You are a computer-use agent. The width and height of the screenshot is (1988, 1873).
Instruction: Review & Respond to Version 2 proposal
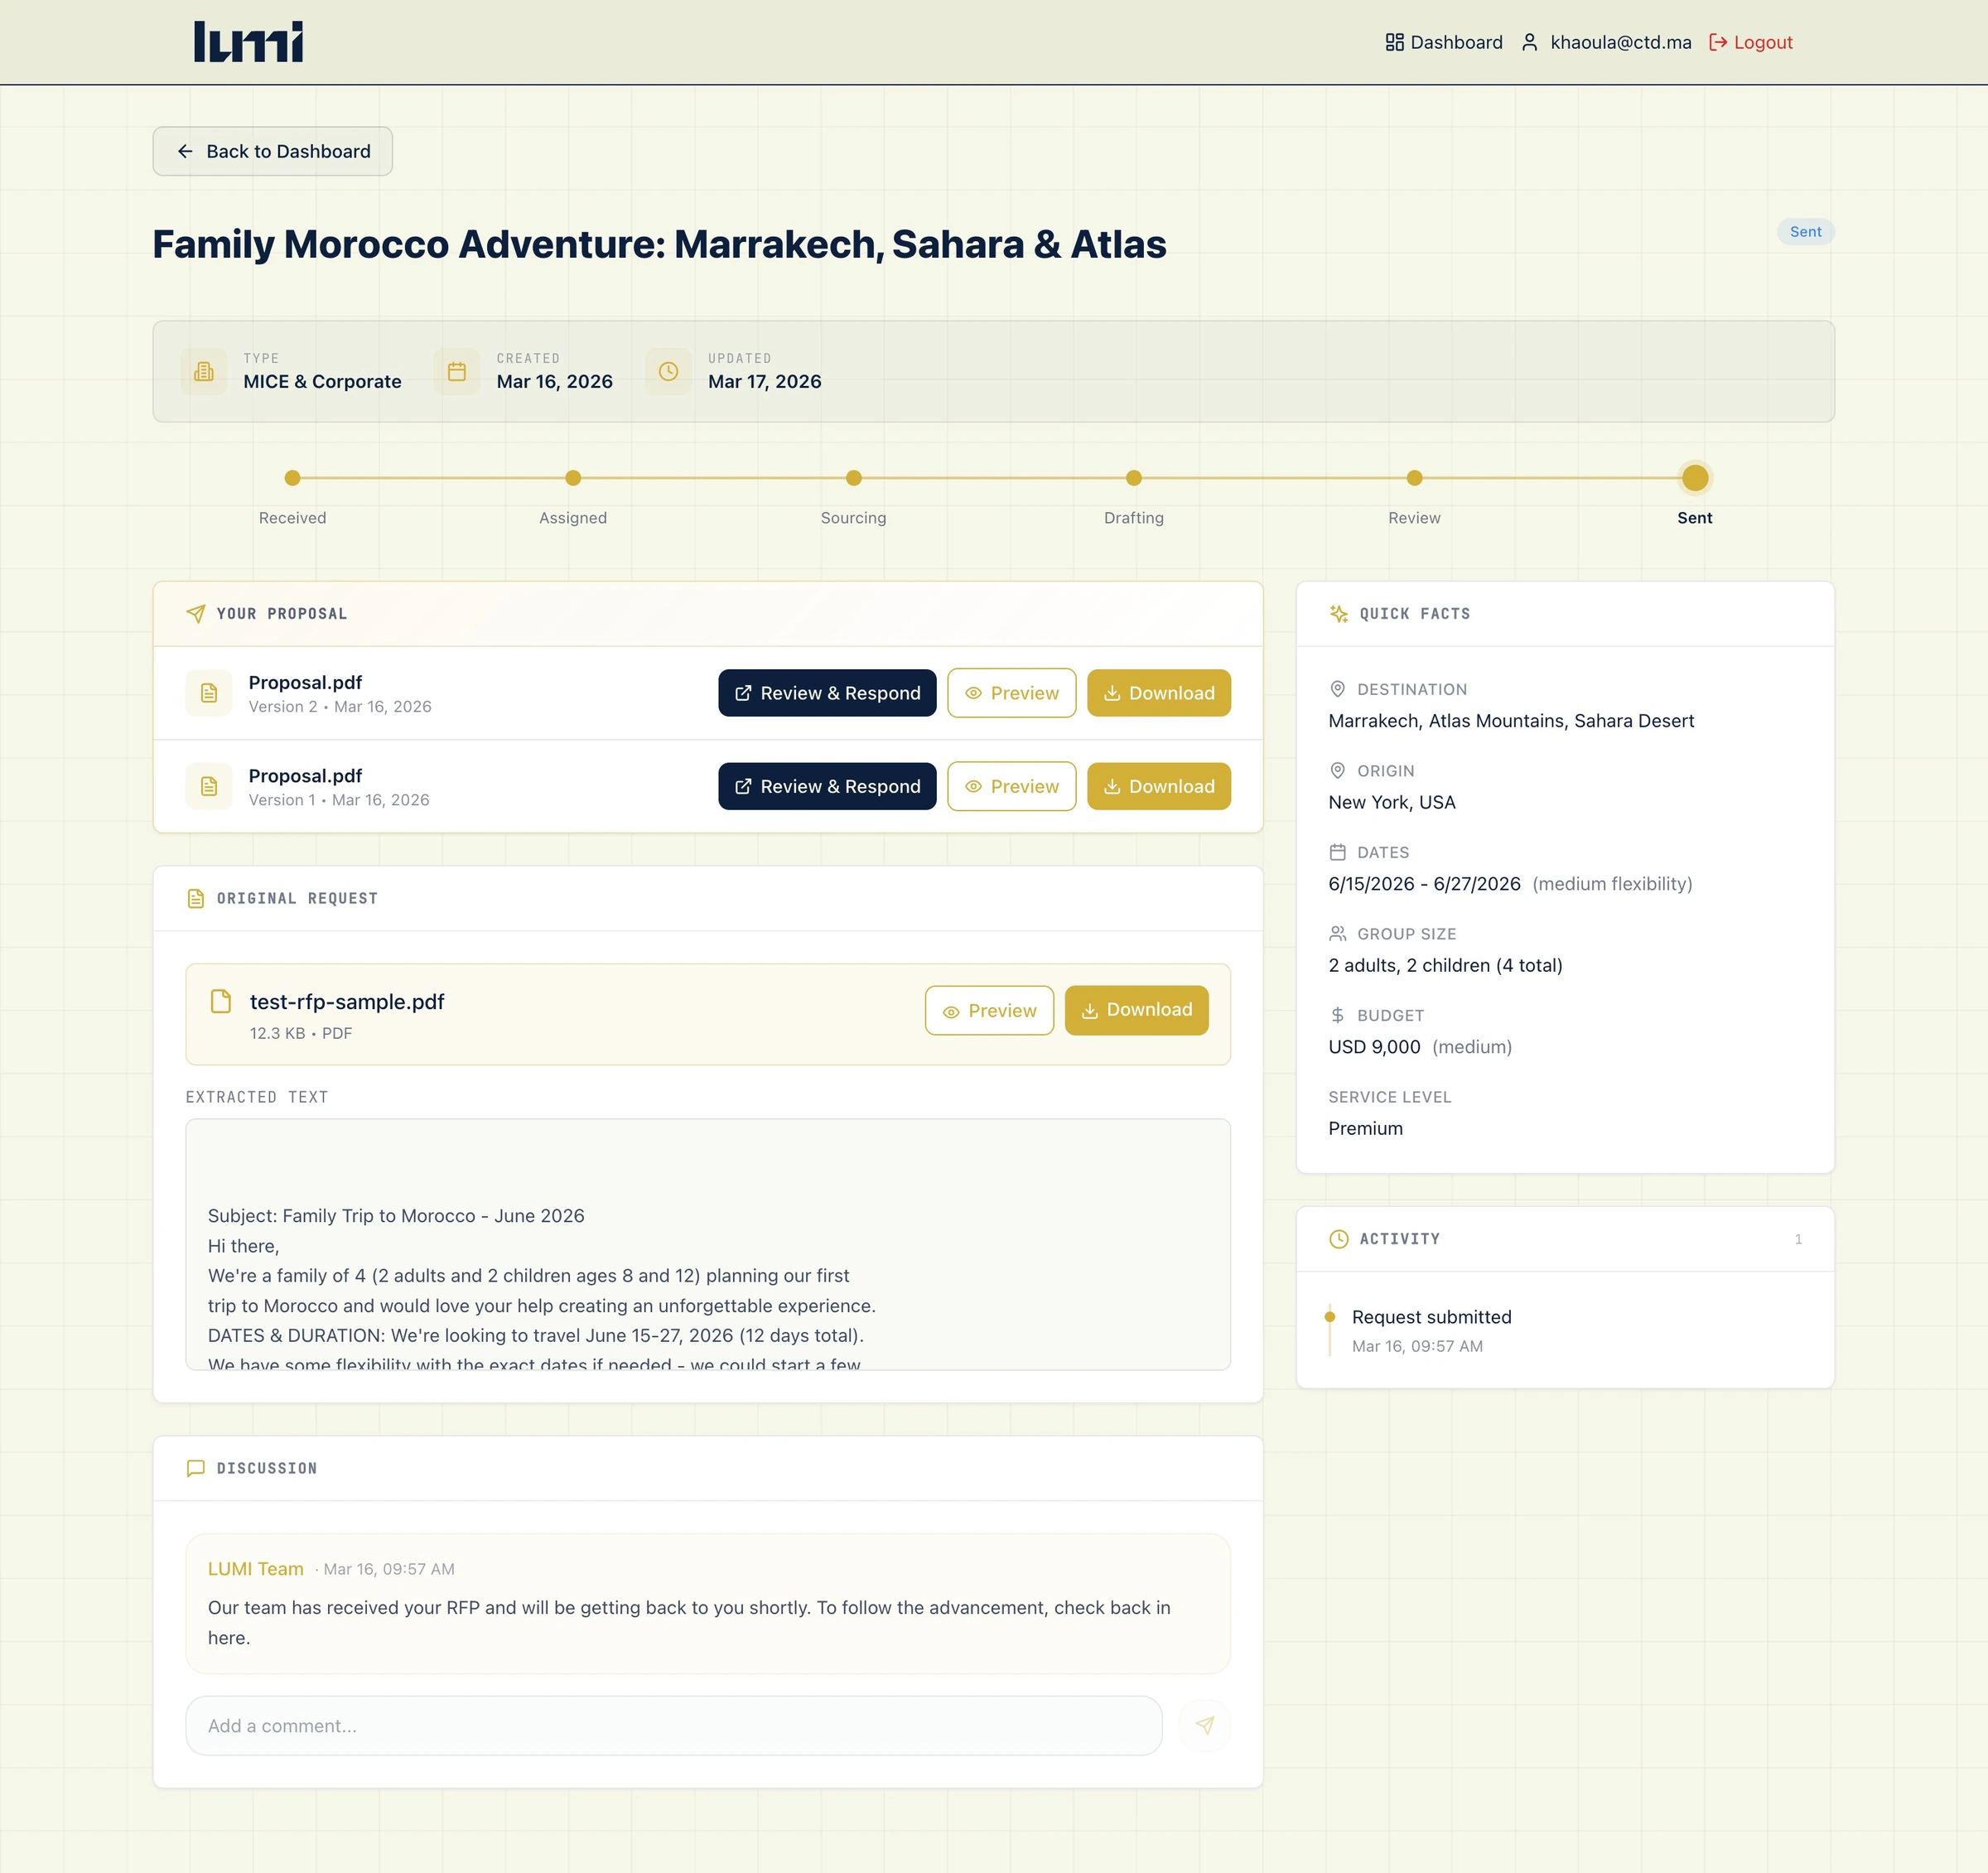click(x=827, y=693)
